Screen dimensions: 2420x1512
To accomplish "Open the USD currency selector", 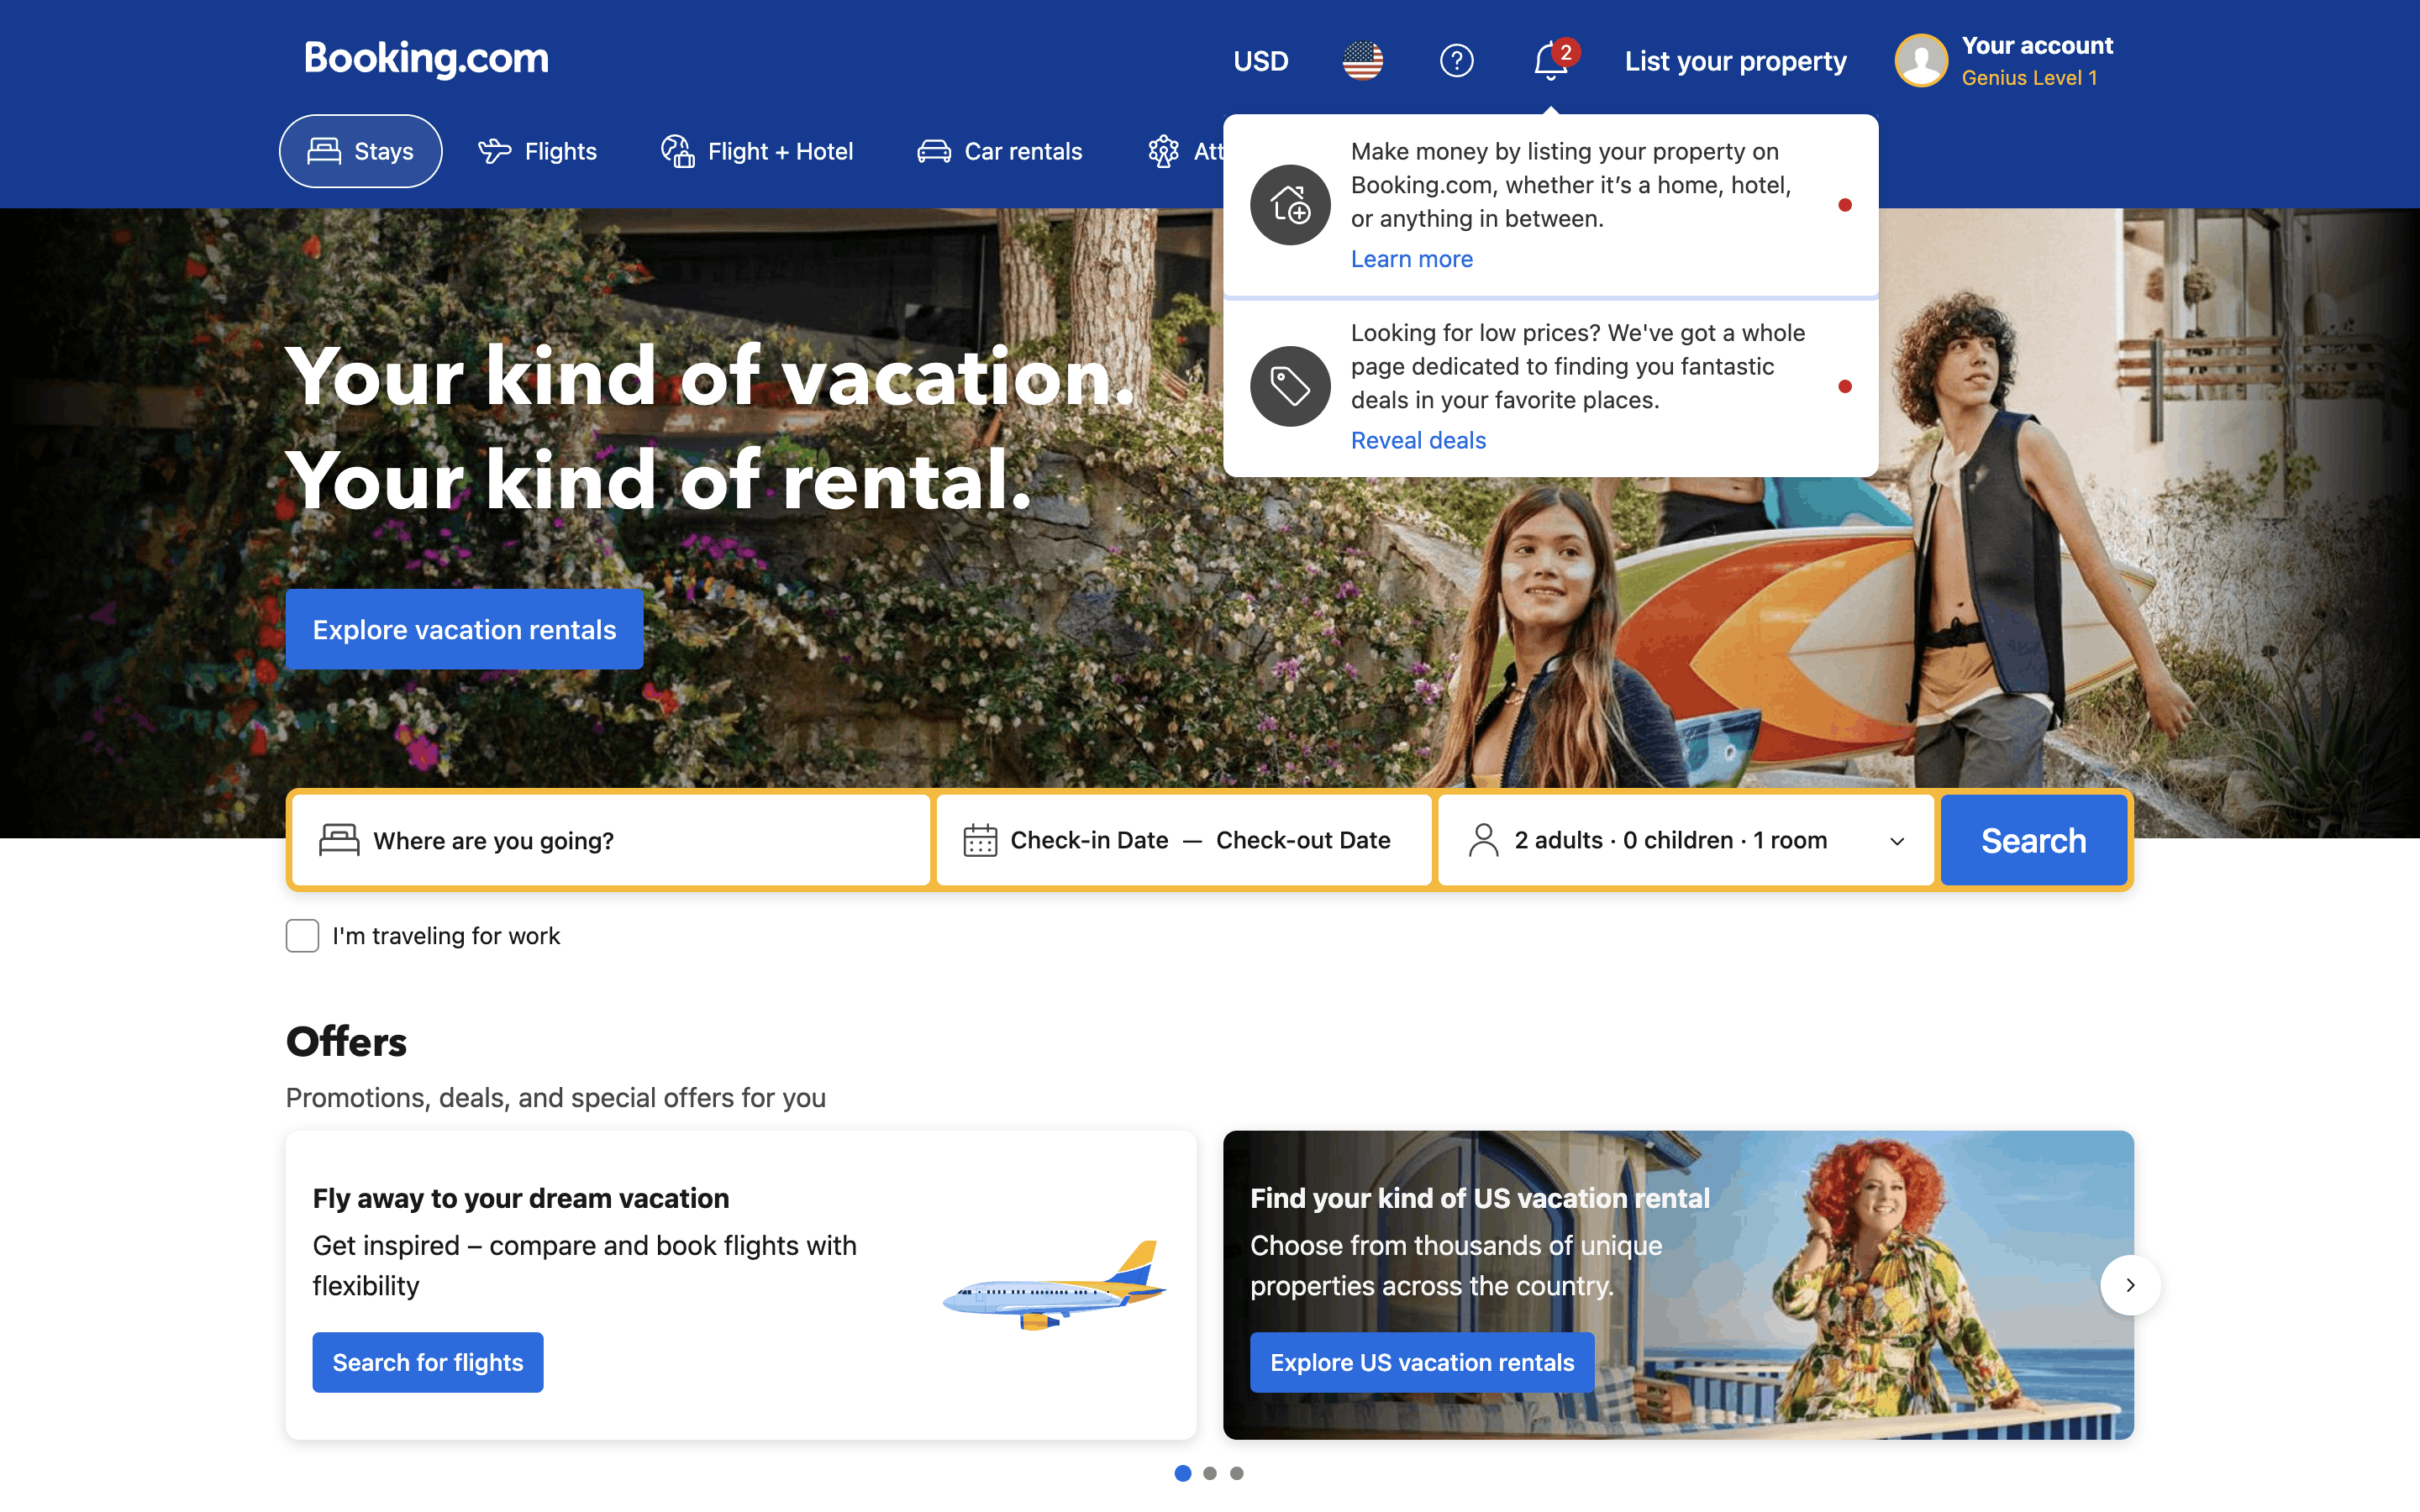I will click(1261, 60).
